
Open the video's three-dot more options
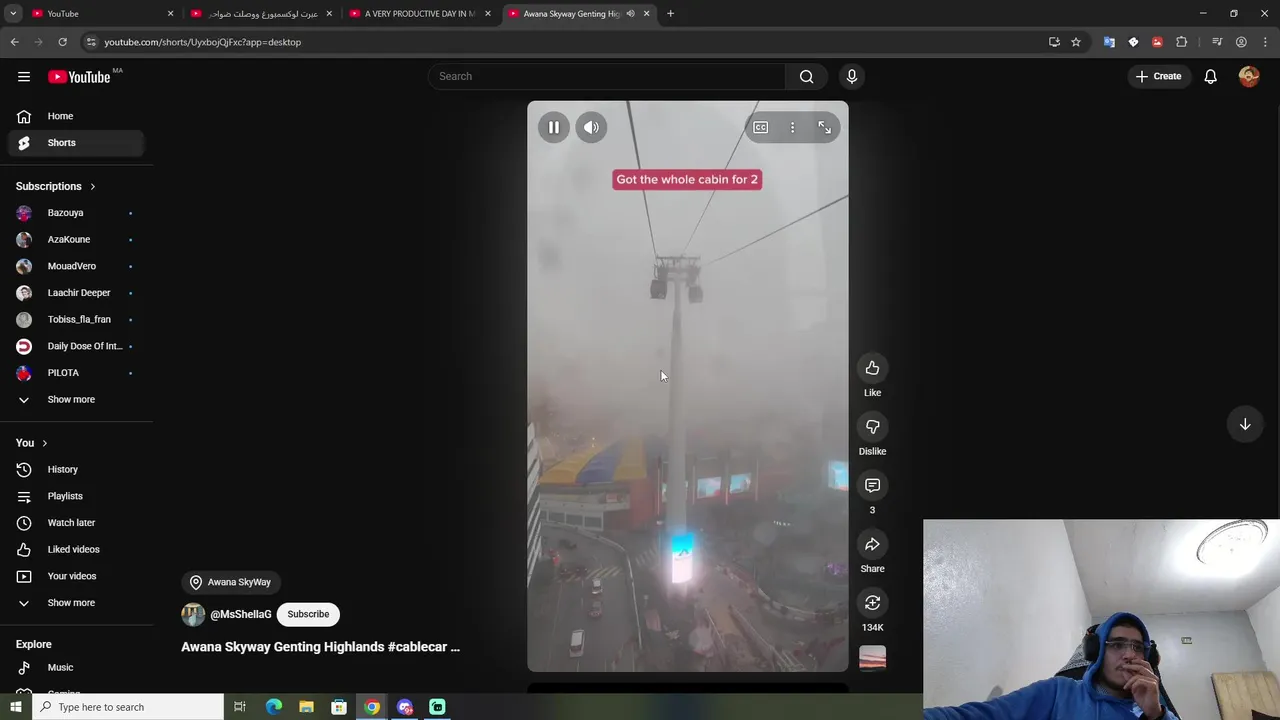tap(792, 127)
